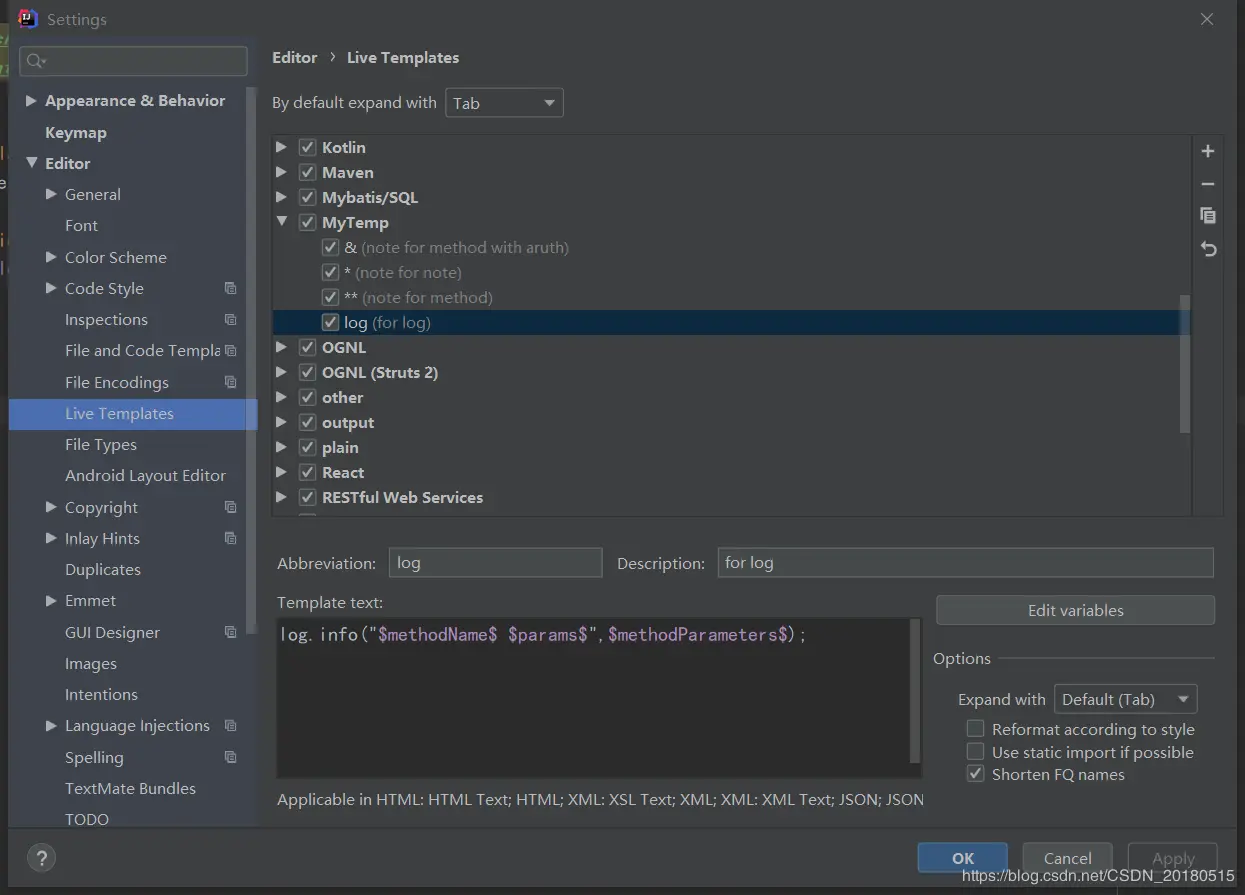1245x895 pixels.
Task: Close the Settings dialog
Action: click(x=1207, y=19)
